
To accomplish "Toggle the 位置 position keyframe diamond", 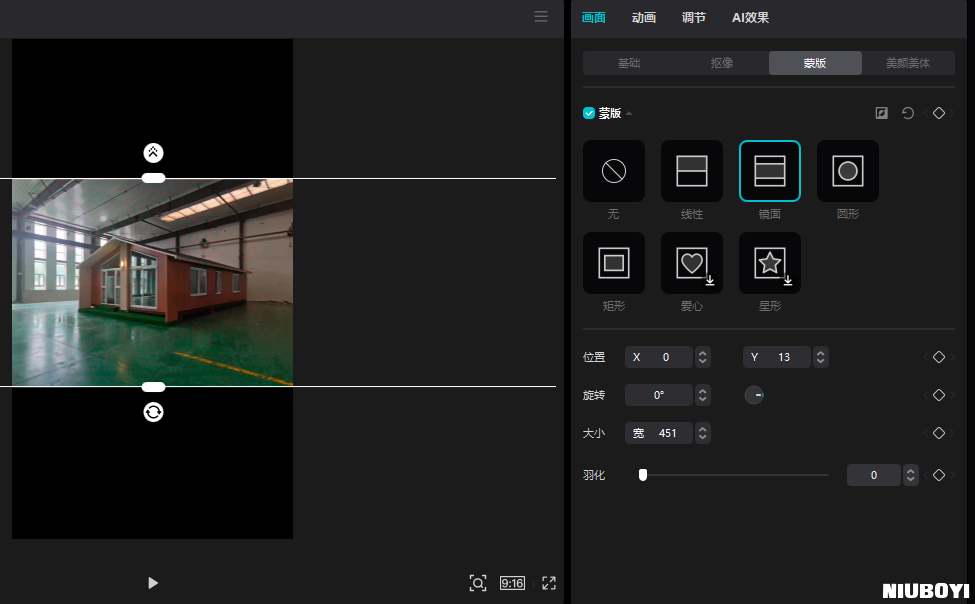I will tap(938, 357).
